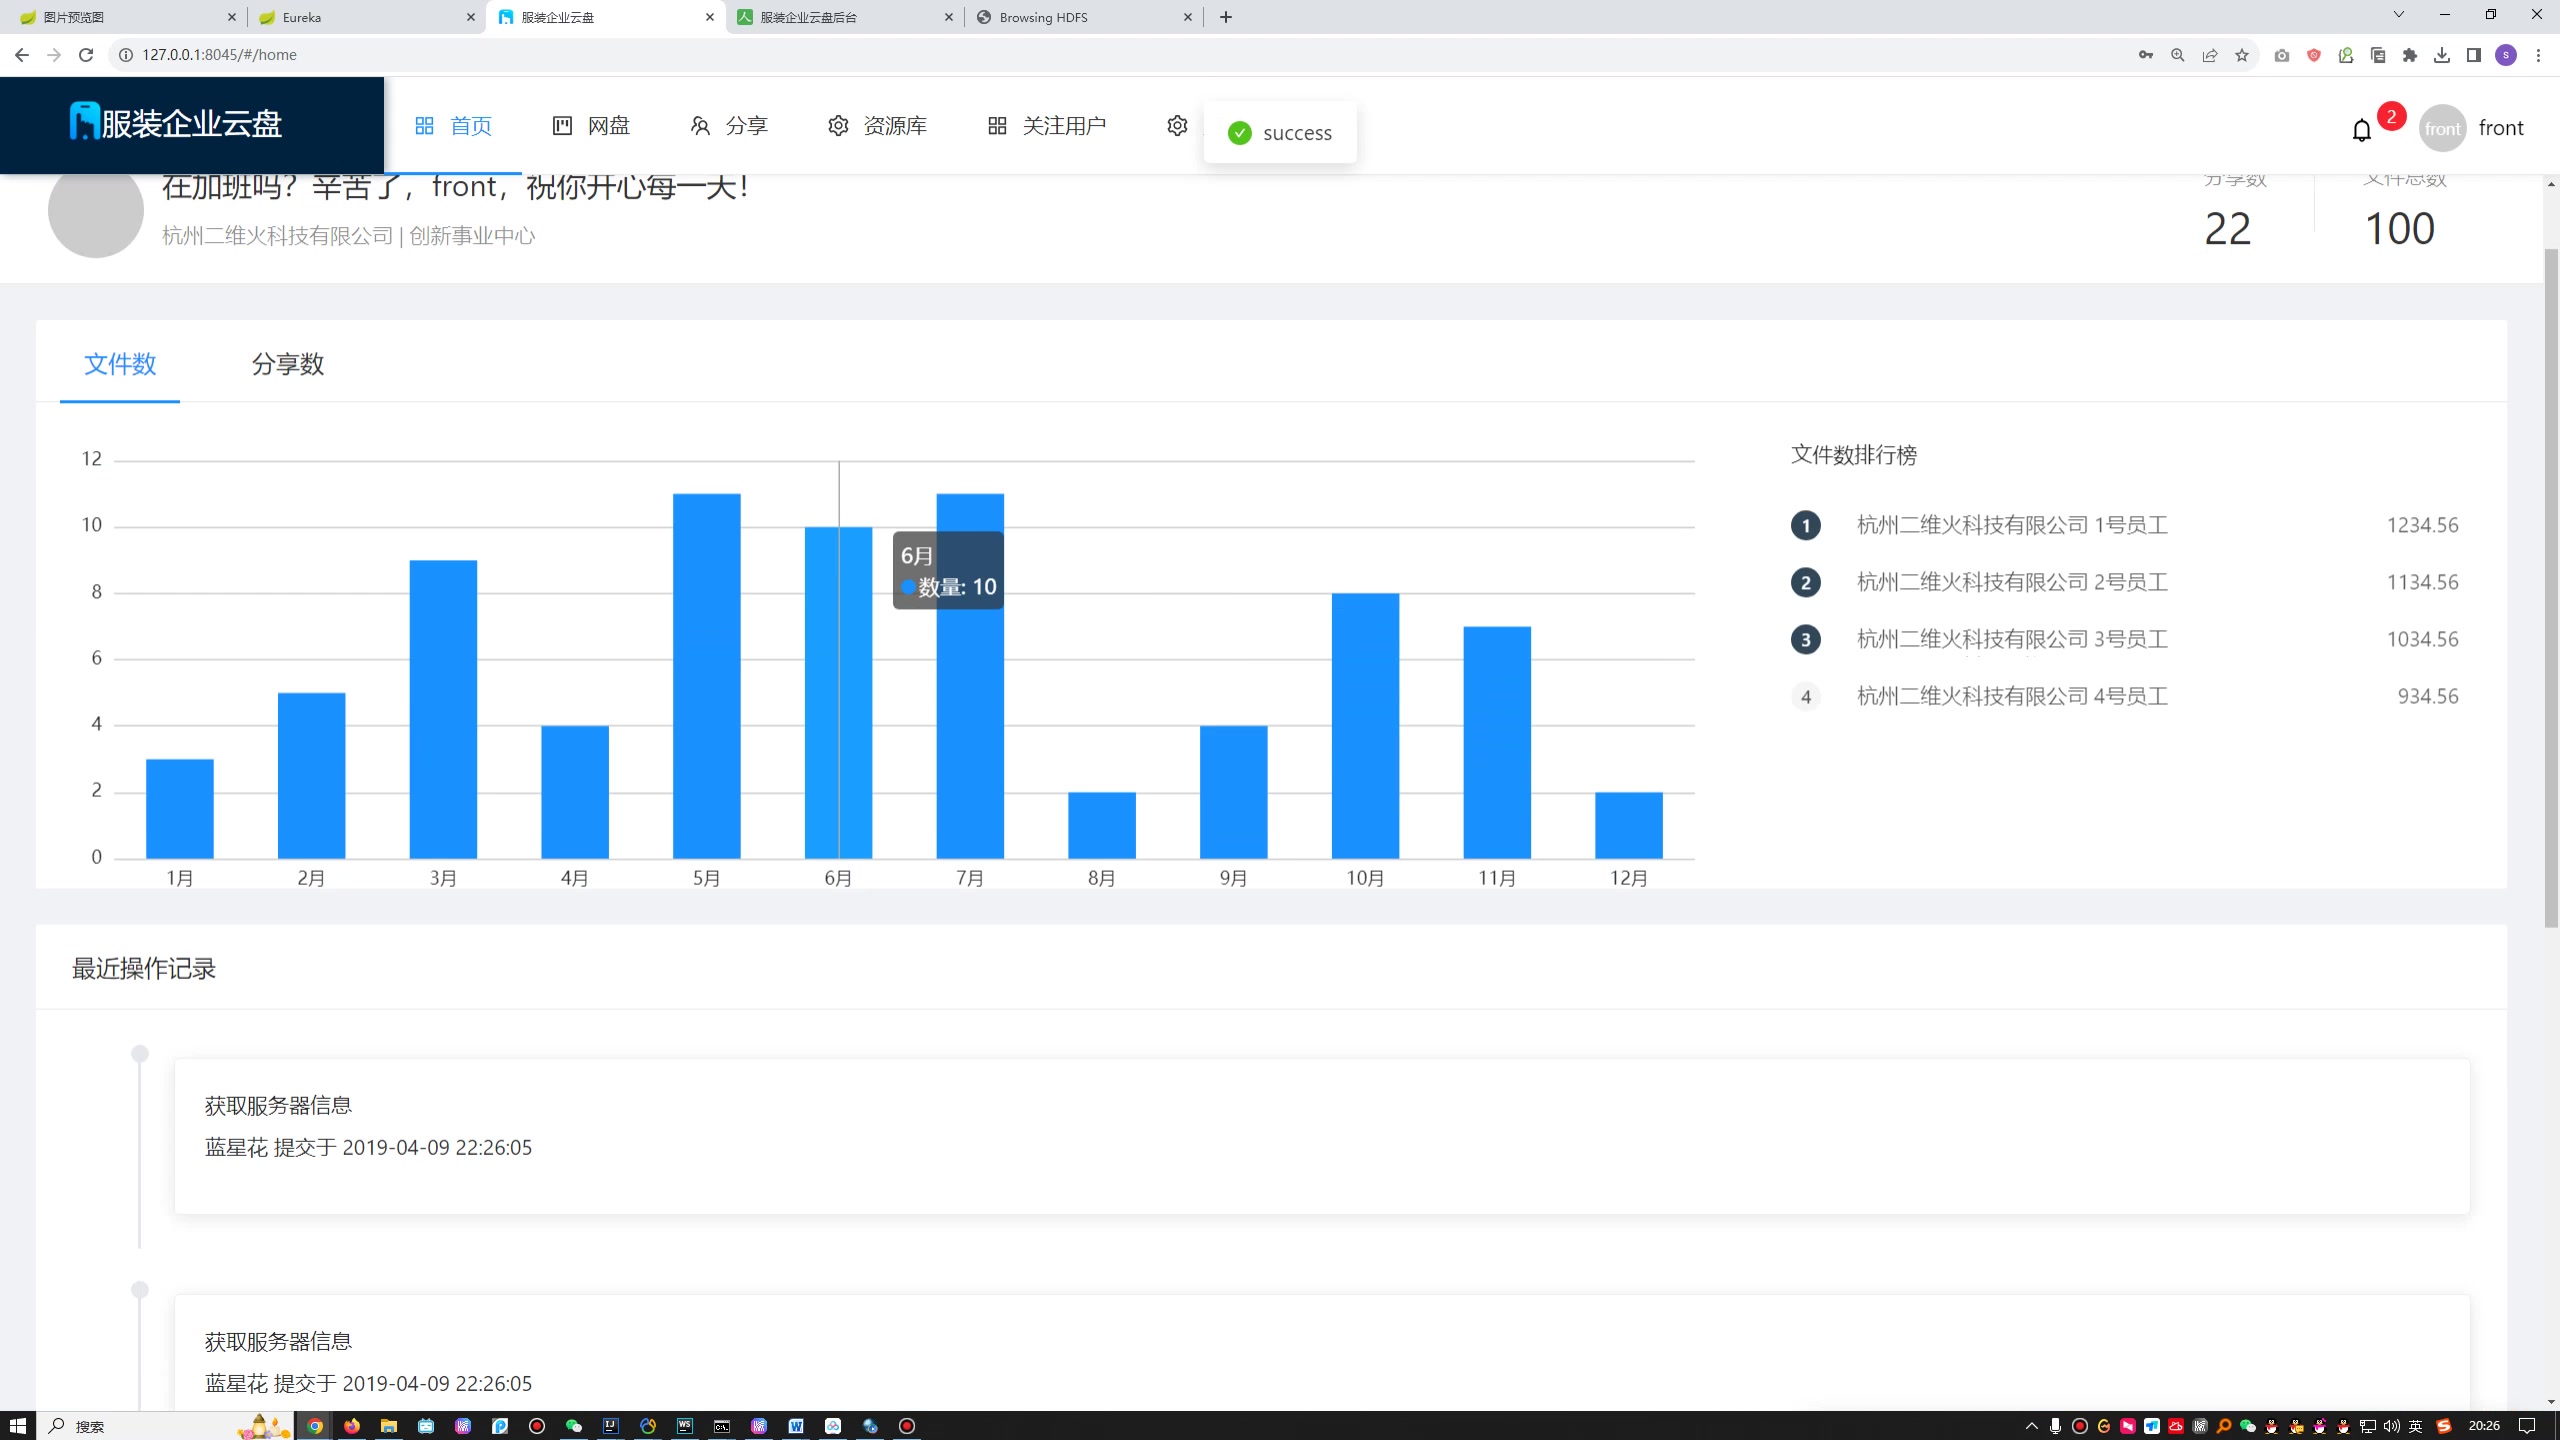This screenshot has height=1440, width=2560.
Task: Select 文件数 tab
Action: 120,364
